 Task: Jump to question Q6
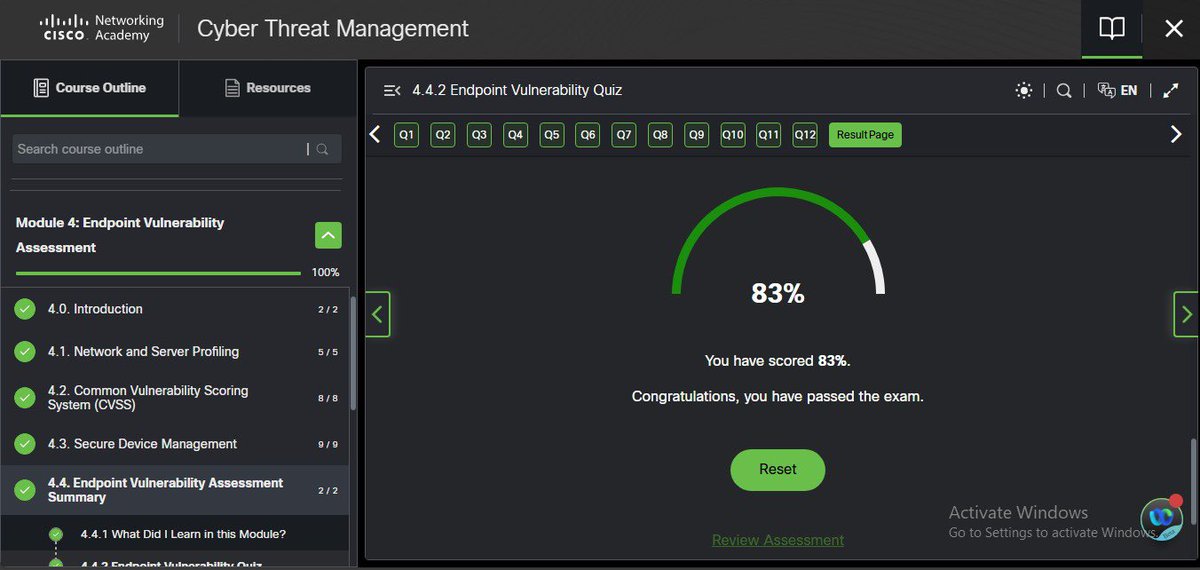588,135
